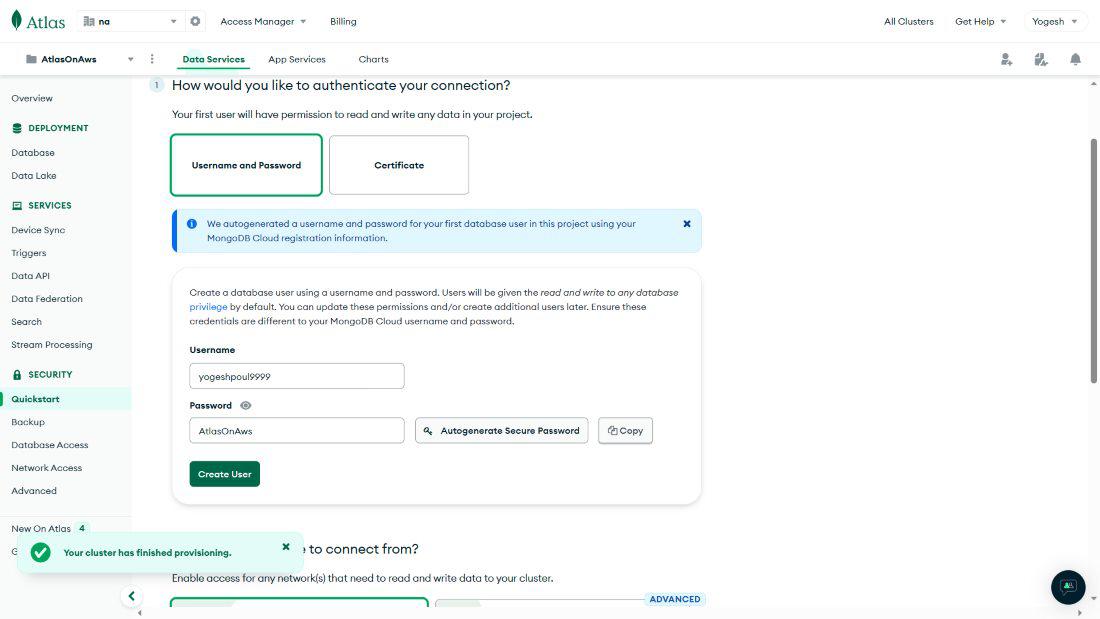Select Username and Password authentication
Image resolution: width=1100 pixels, height=619 pixels.
coord(246,165)
